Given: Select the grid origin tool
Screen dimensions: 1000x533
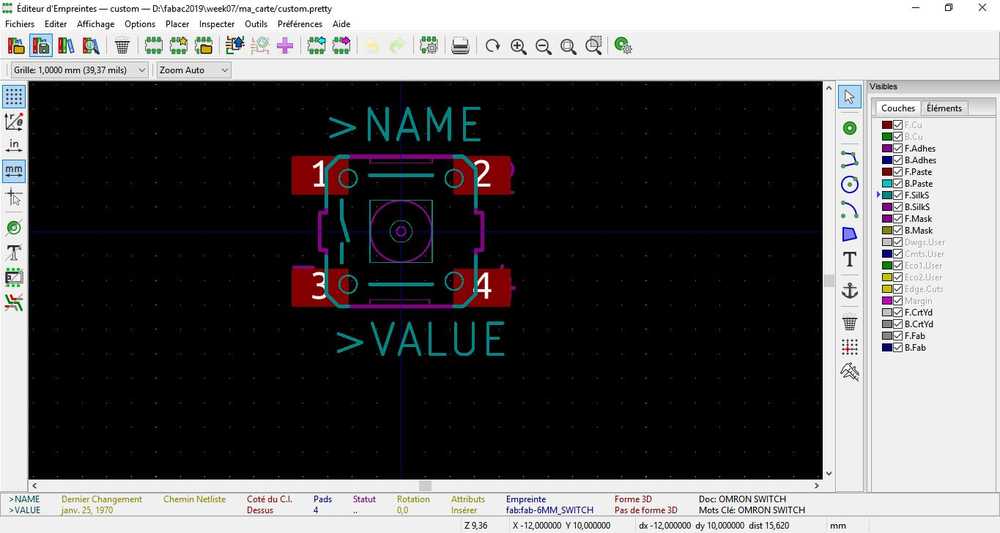Looking at the screenshot, I should point(849,347).
